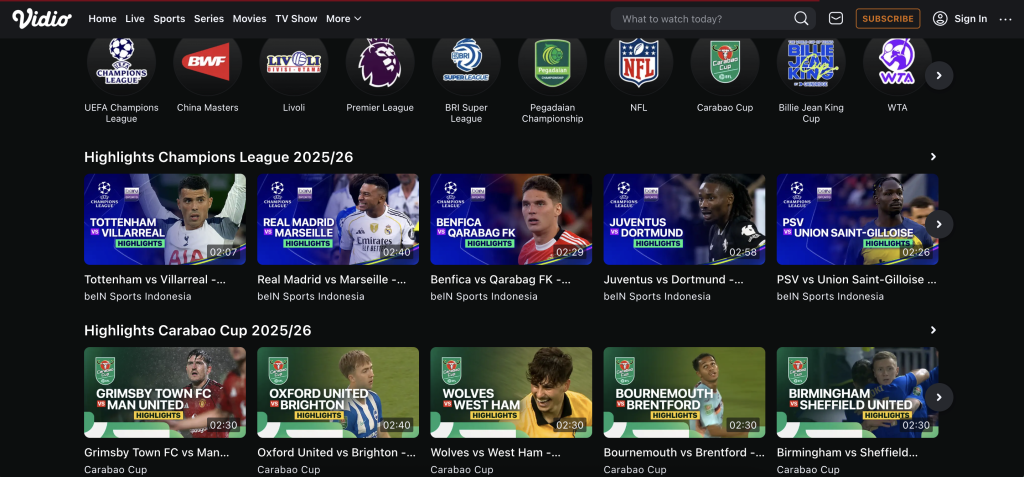
Task: Click beIN Sports Indonesia under Juventus video
Action: pos(657,297)
